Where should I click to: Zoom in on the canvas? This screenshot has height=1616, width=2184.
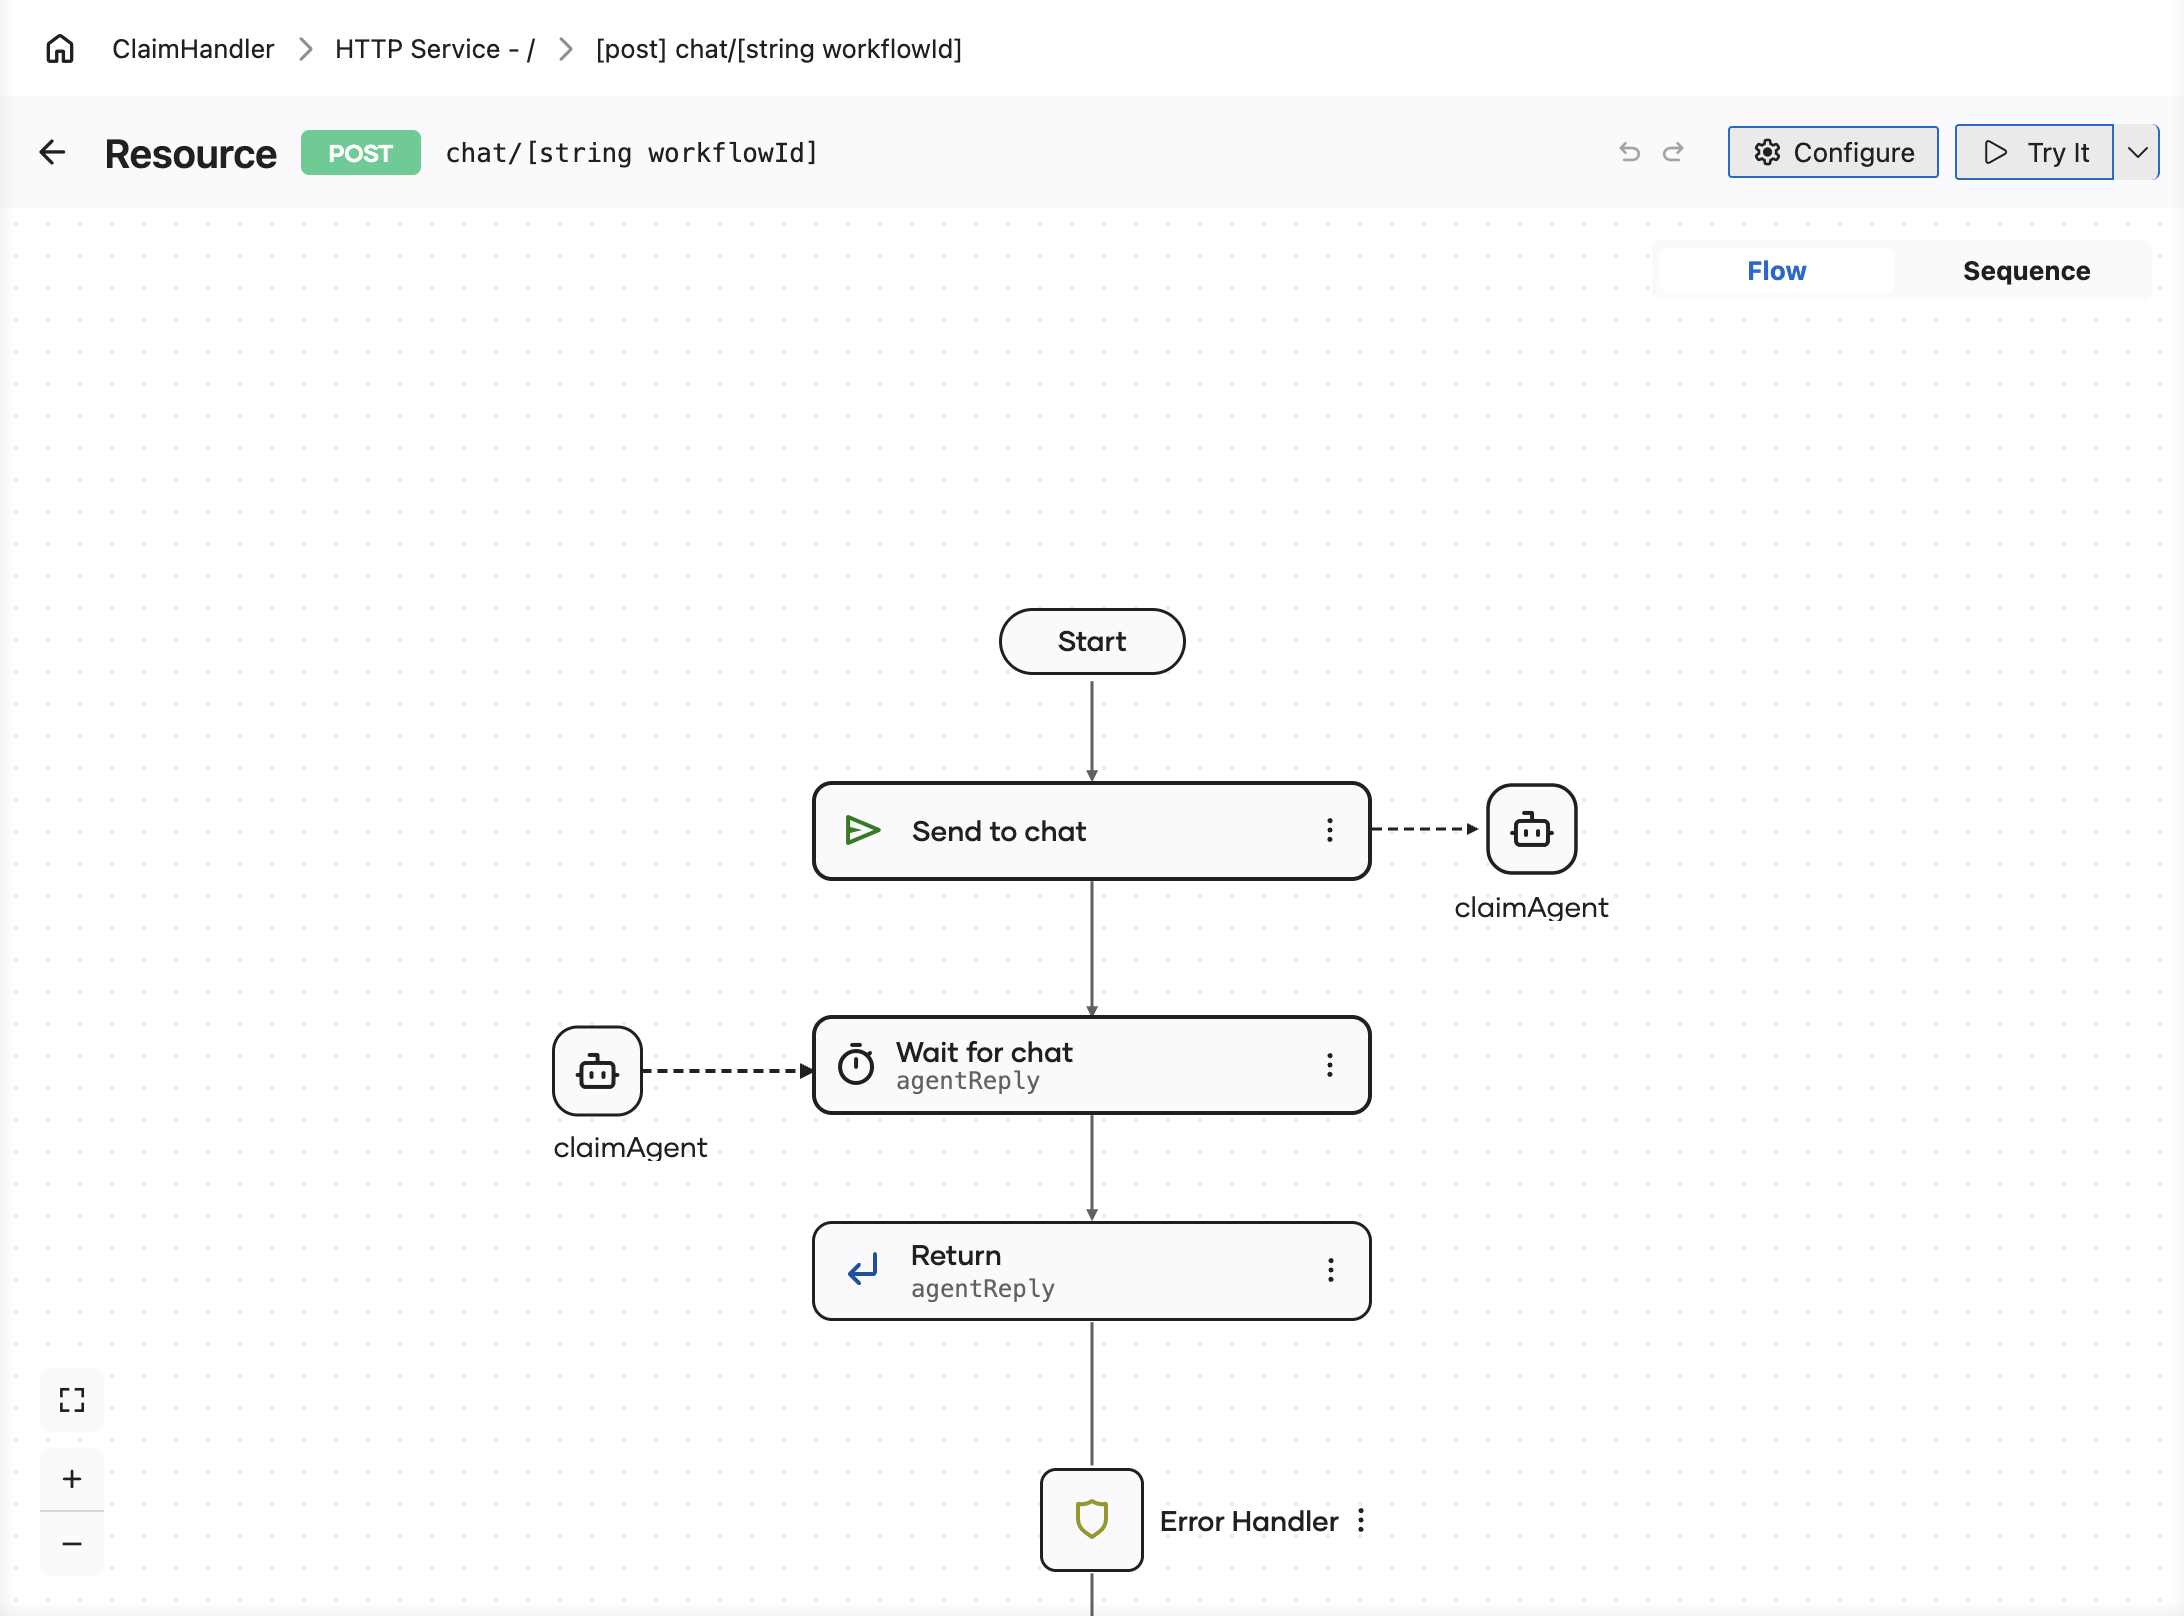tap(72, 1479)
